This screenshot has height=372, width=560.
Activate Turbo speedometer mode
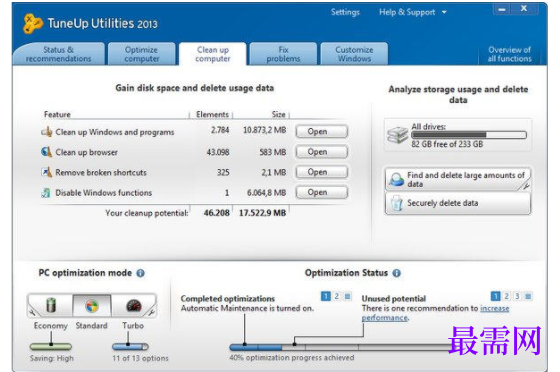[x=134, y=306]
